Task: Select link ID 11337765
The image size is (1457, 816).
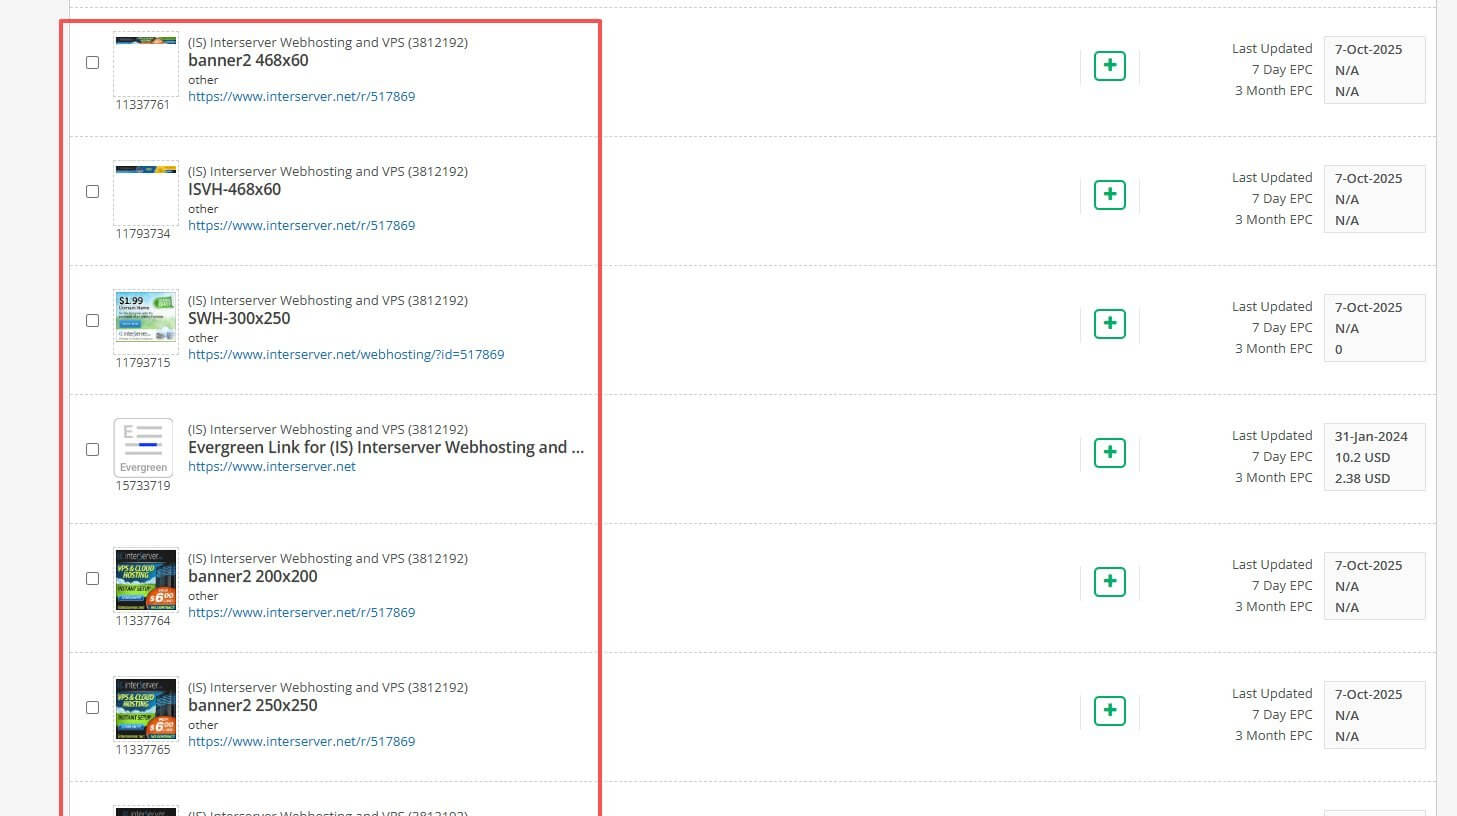Action: [143, 750]
